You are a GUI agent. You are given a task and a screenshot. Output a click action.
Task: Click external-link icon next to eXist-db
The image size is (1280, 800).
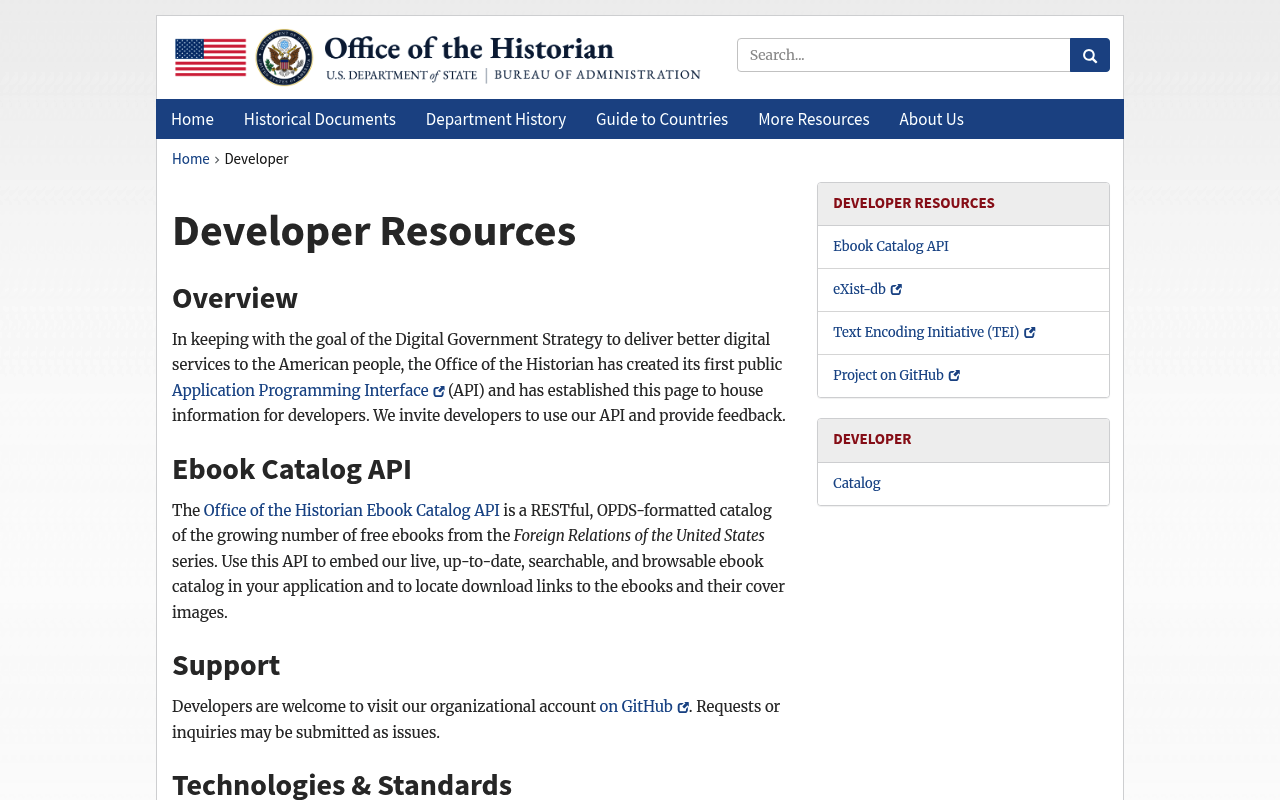point(897,290)
